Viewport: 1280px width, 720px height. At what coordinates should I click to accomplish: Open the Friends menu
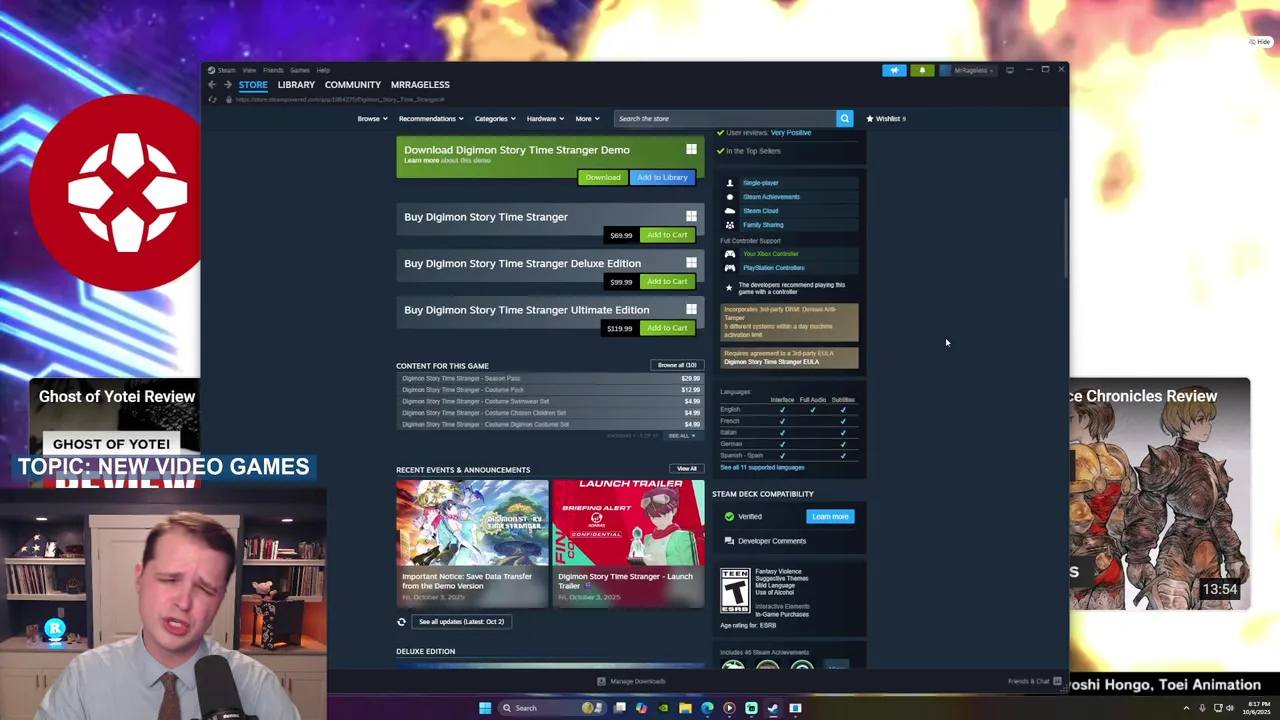(273, 70)
